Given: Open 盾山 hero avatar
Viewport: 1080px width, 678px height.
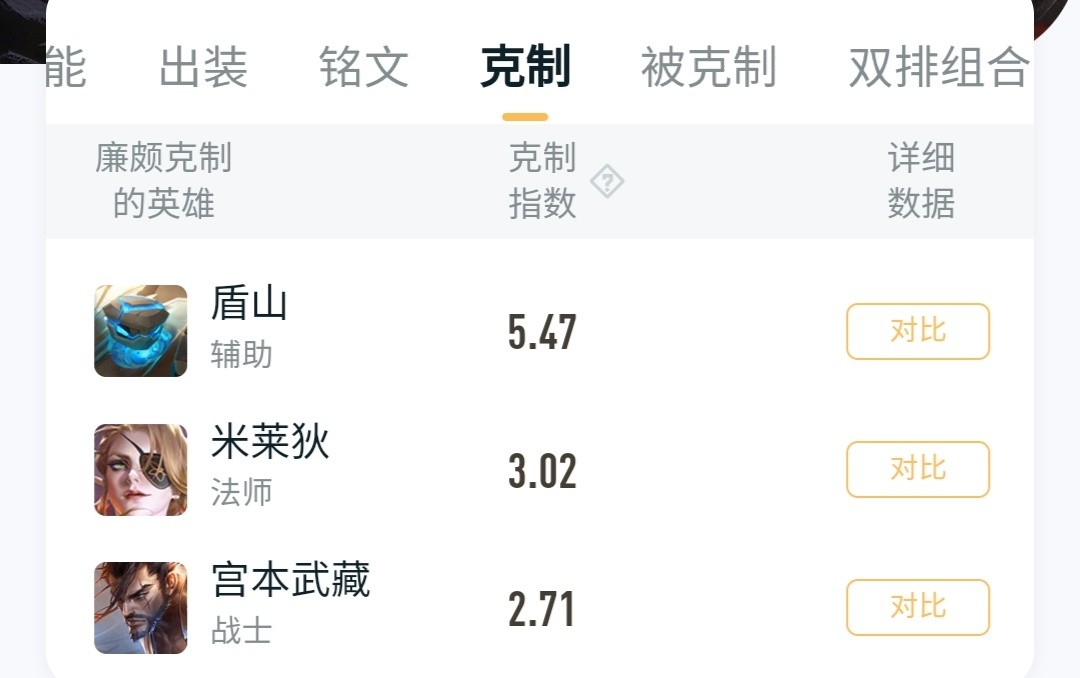Looking at the screenshot, I should coord(141,331).
